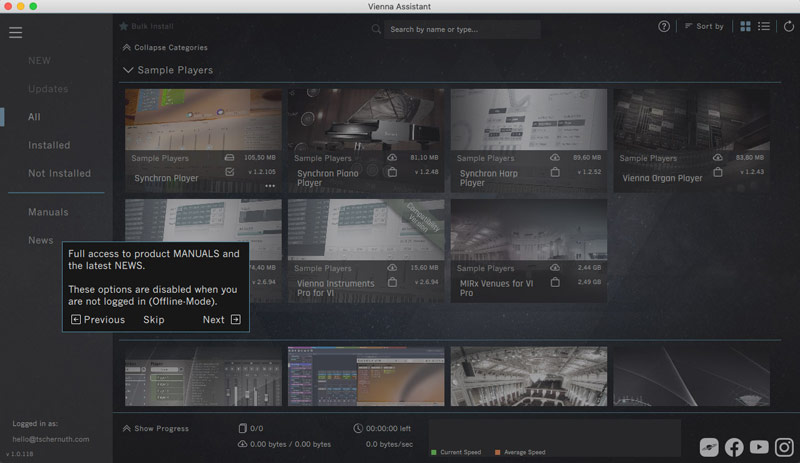Click download cloud icon on Synchron Piano Player
The width and height of the screenshot is (800, 463).
point(392,158)
